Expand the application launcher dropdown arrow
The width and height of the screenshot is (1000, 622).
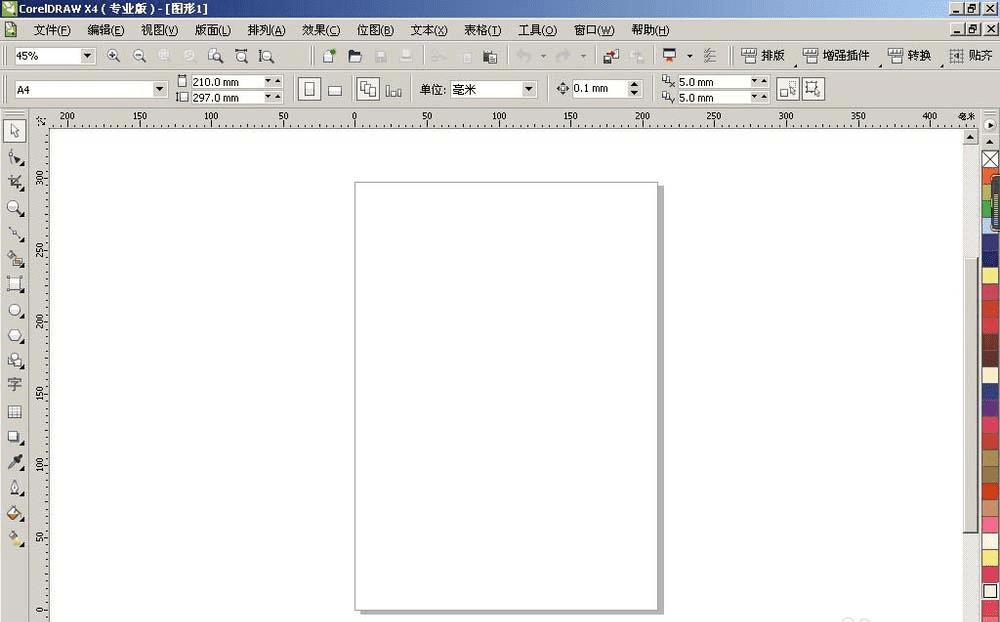tap(689, 56)
